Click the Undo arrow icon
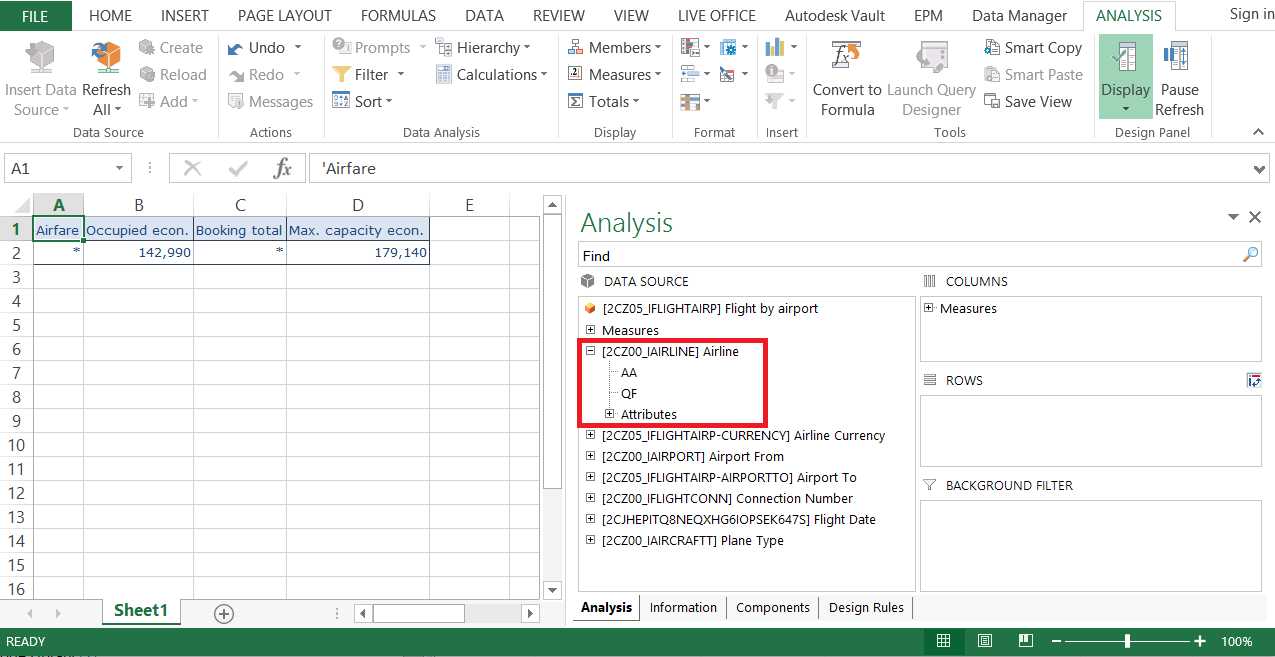Screen dimensions: 1275x657 [236, 48]
